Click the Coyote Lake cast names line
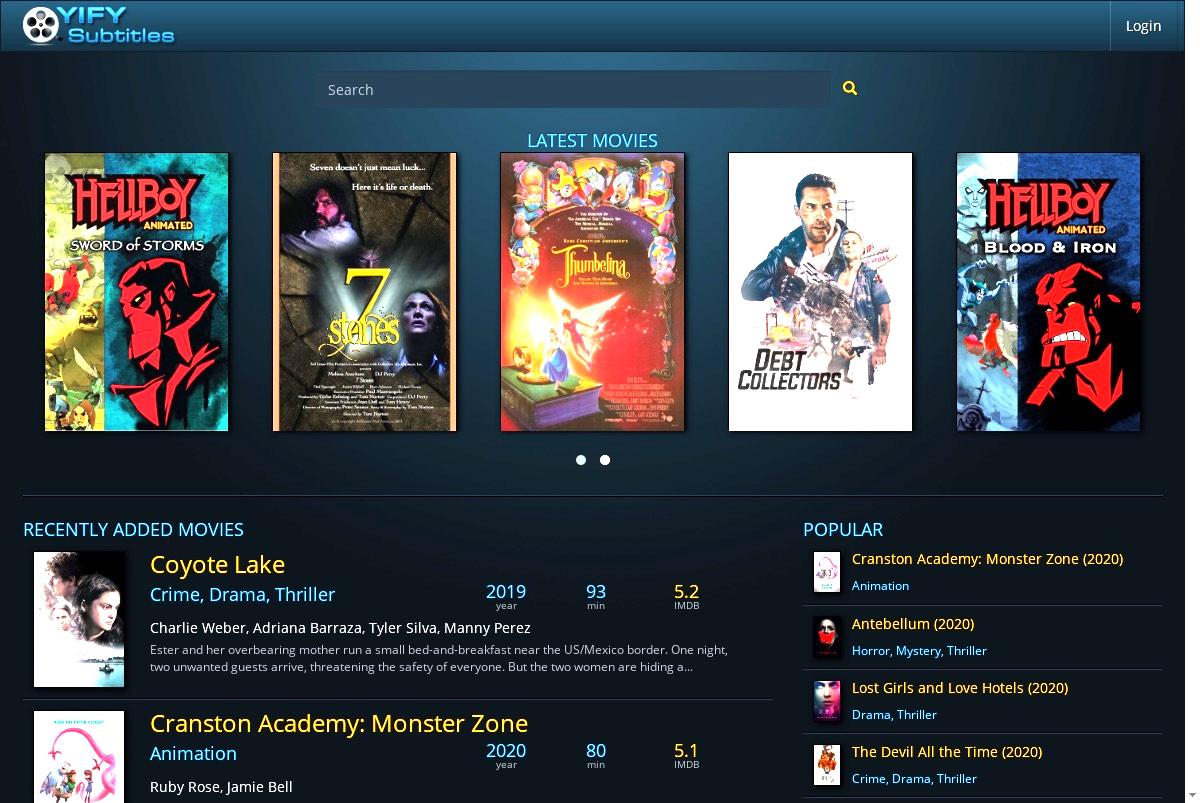Image resolution: width=1200 pixels, height=803 pixels. coord(340,628)
